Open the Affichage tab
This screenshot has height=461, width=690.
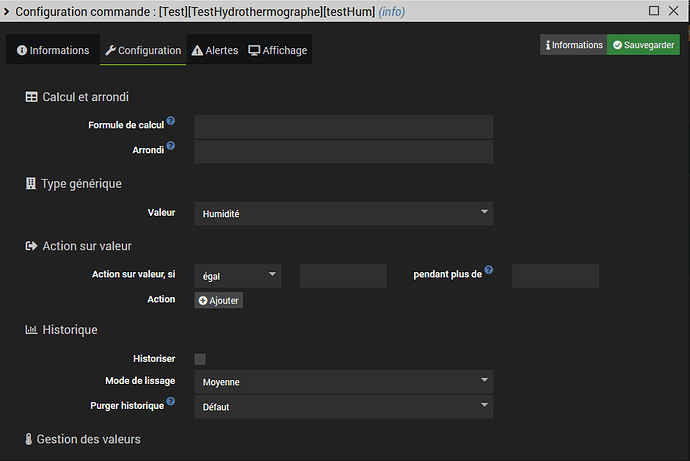pyautogui.click(x=278, y=50)
